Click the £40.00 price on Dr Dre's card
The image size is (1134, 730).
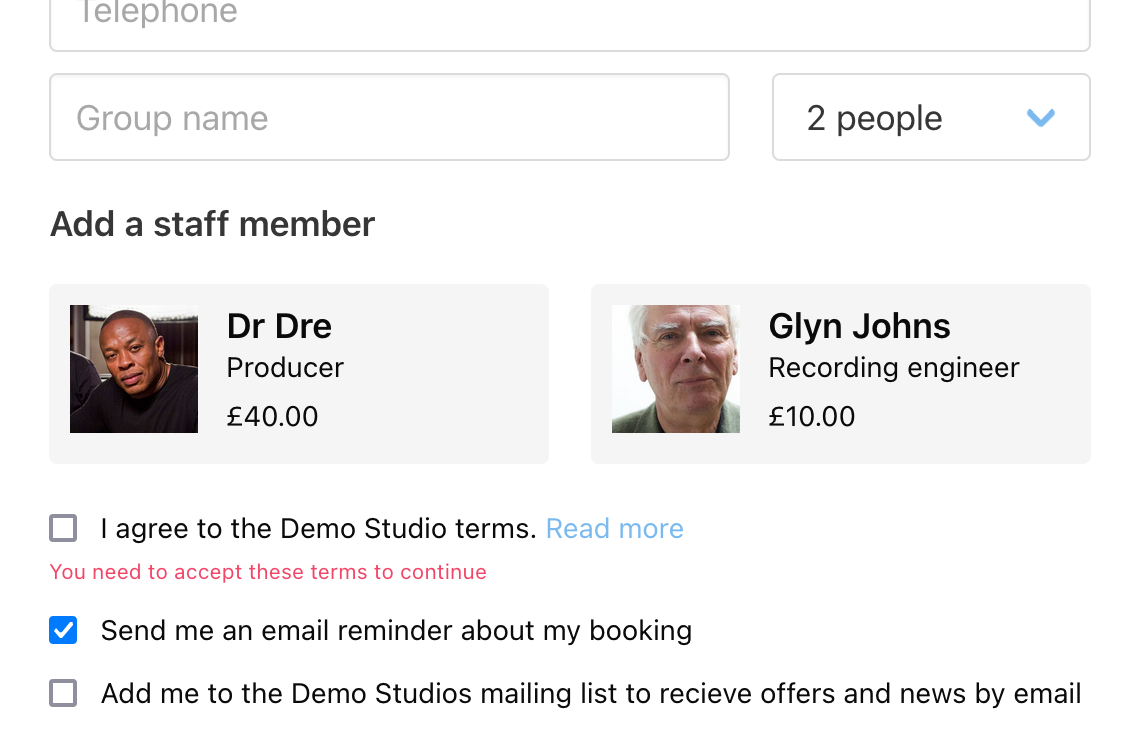click(272, 417)
